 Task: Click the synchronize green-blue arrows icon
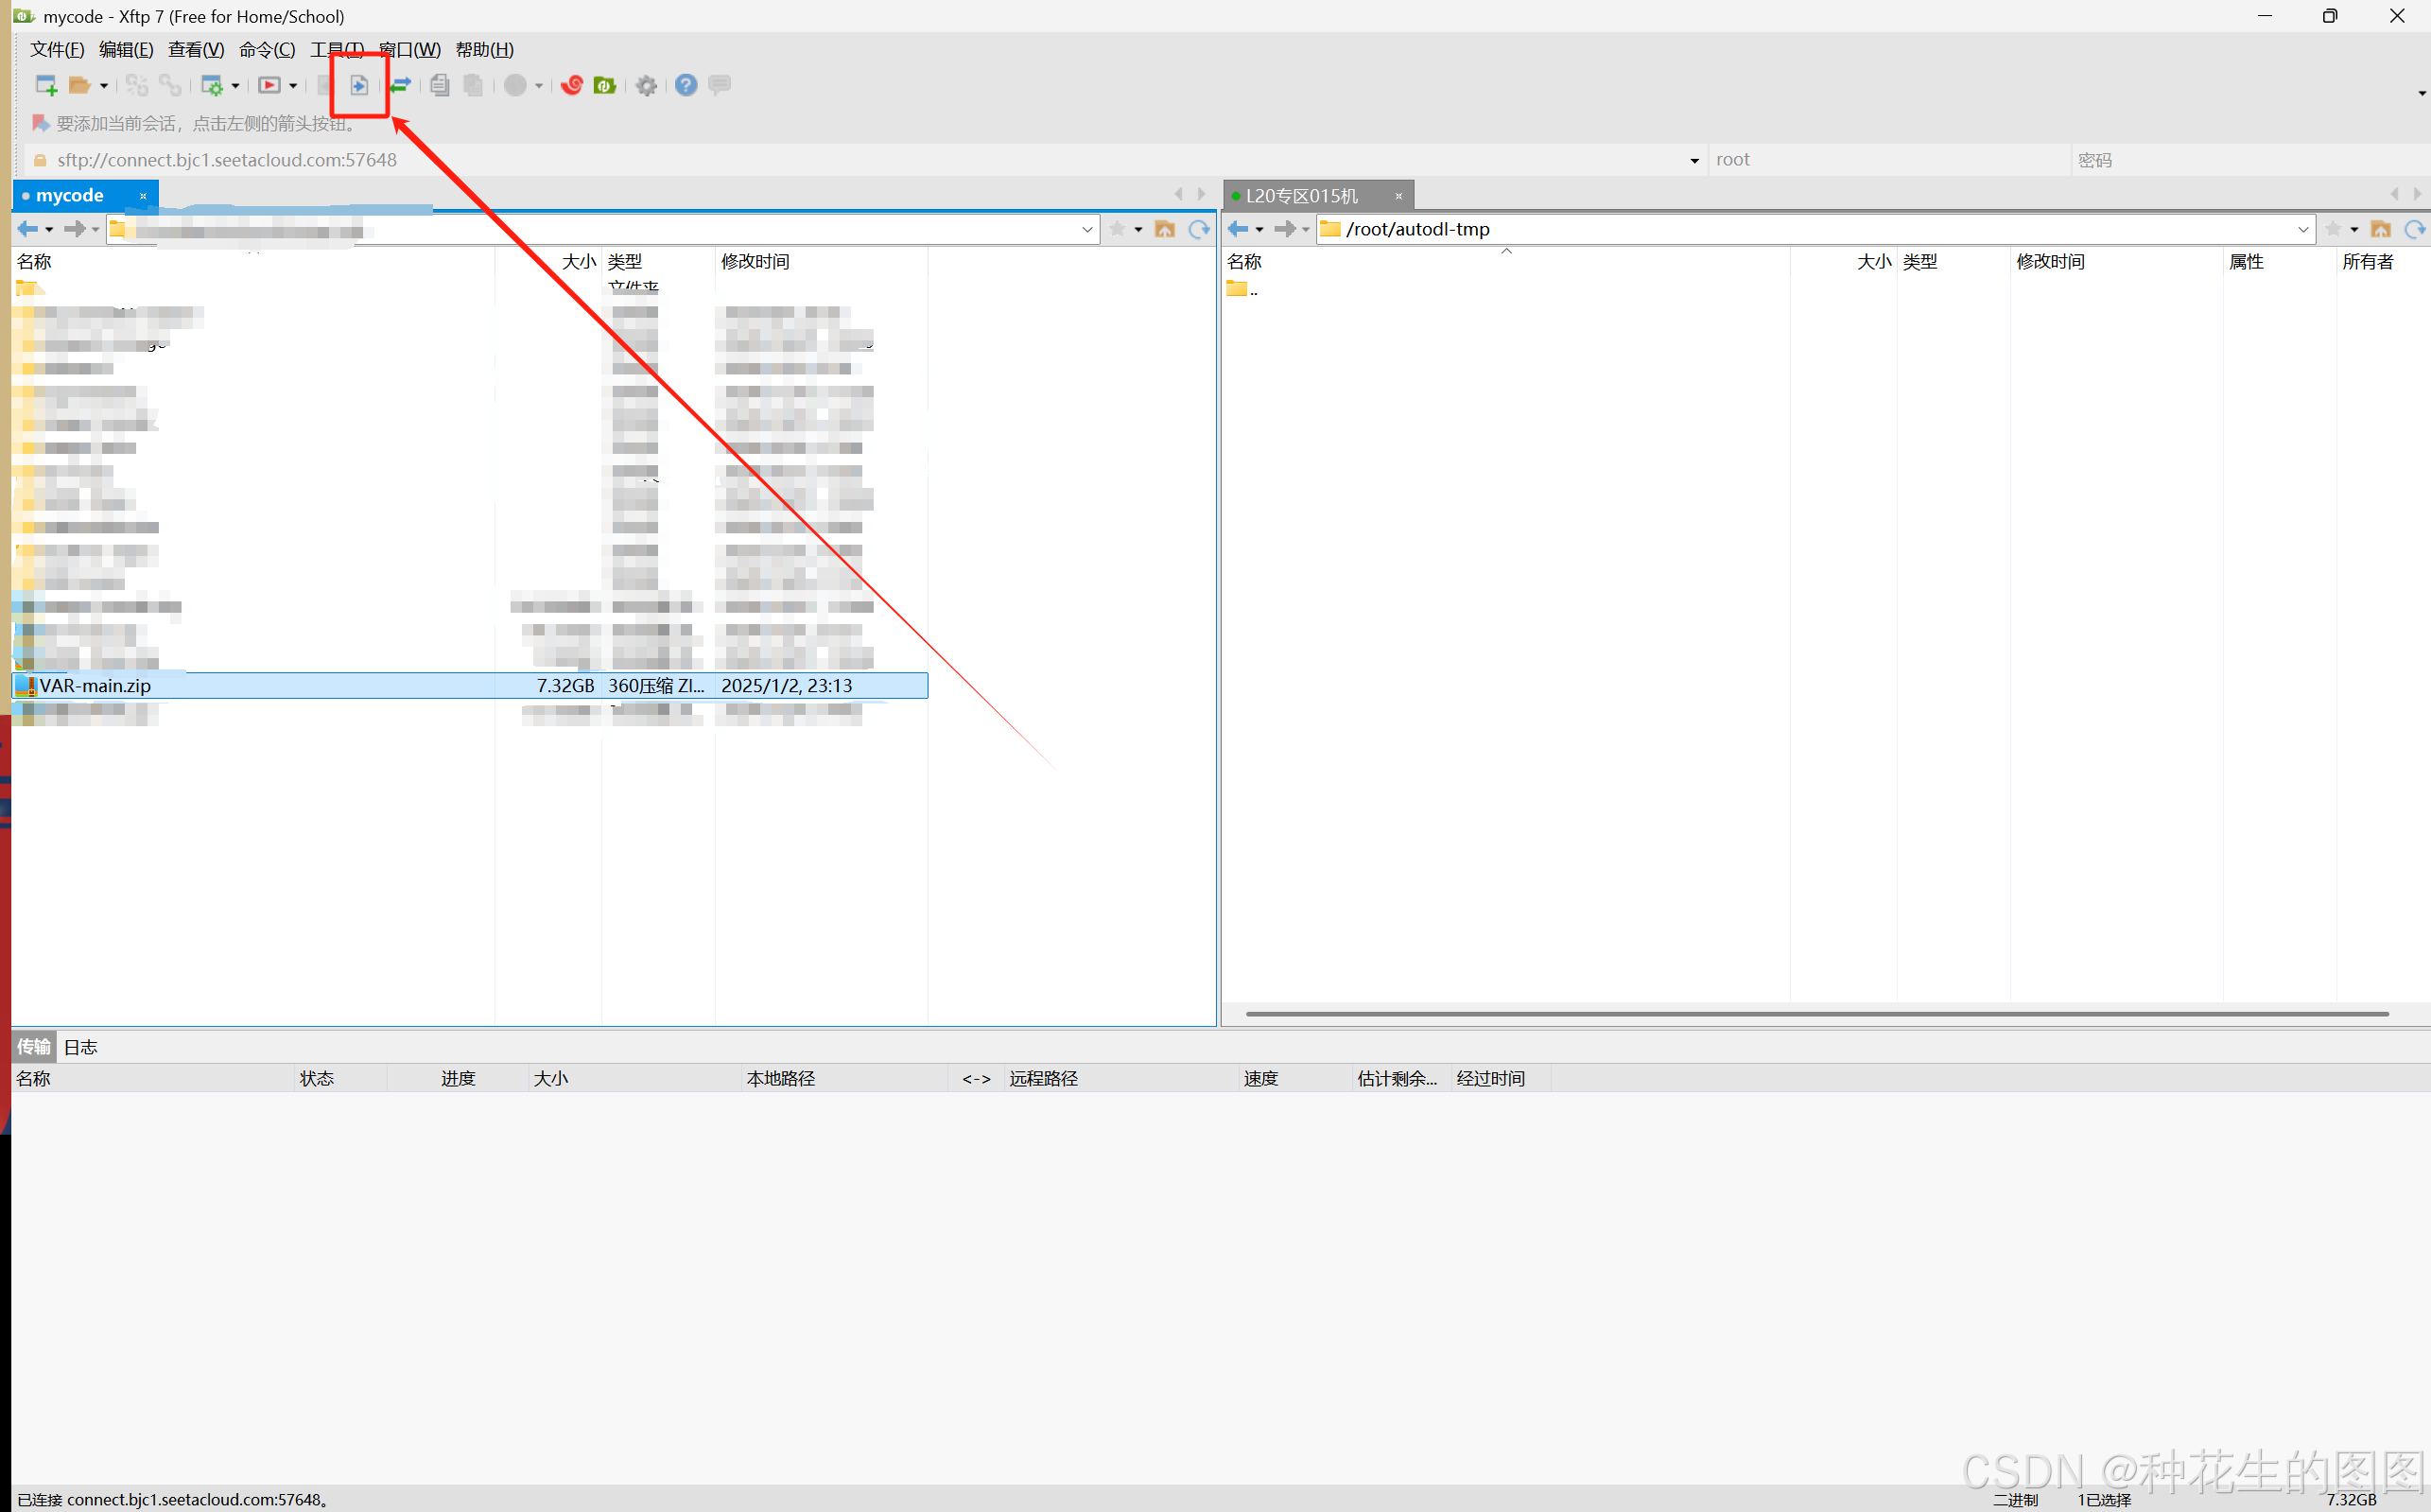click(x=401, y=86)
